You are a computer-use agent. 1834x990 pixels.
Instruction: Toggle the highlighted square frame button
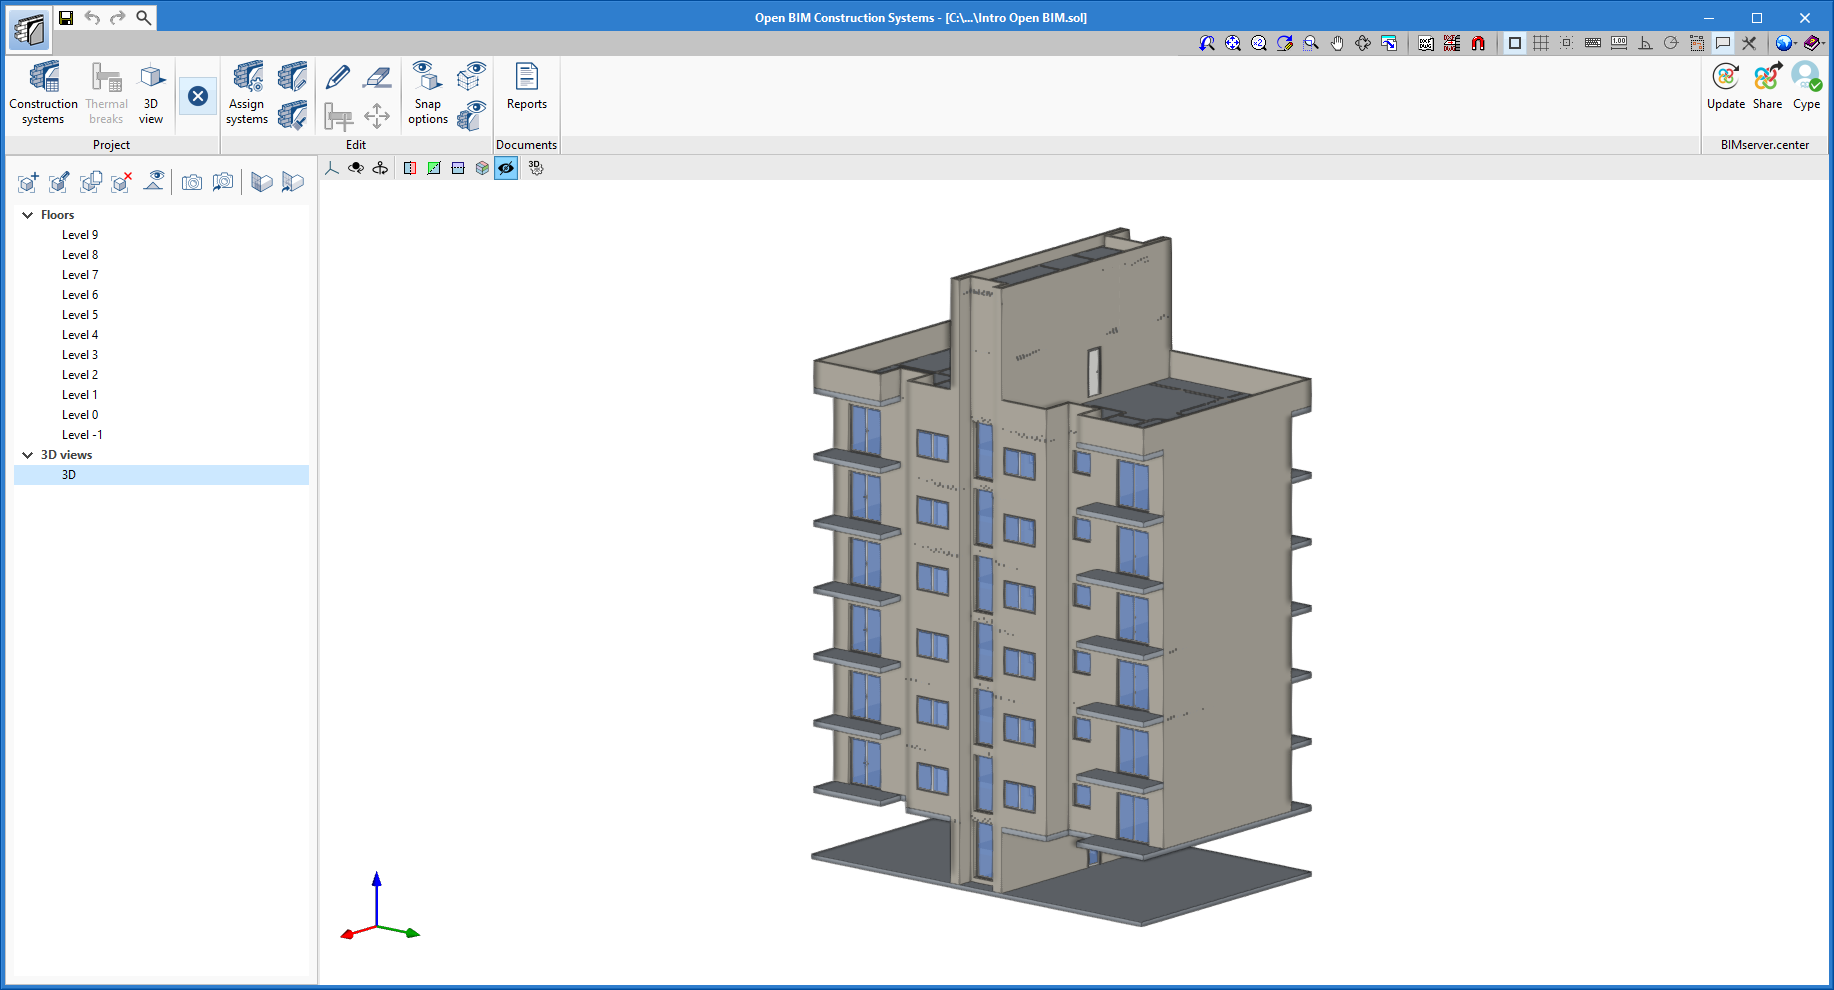point(1515,43)
